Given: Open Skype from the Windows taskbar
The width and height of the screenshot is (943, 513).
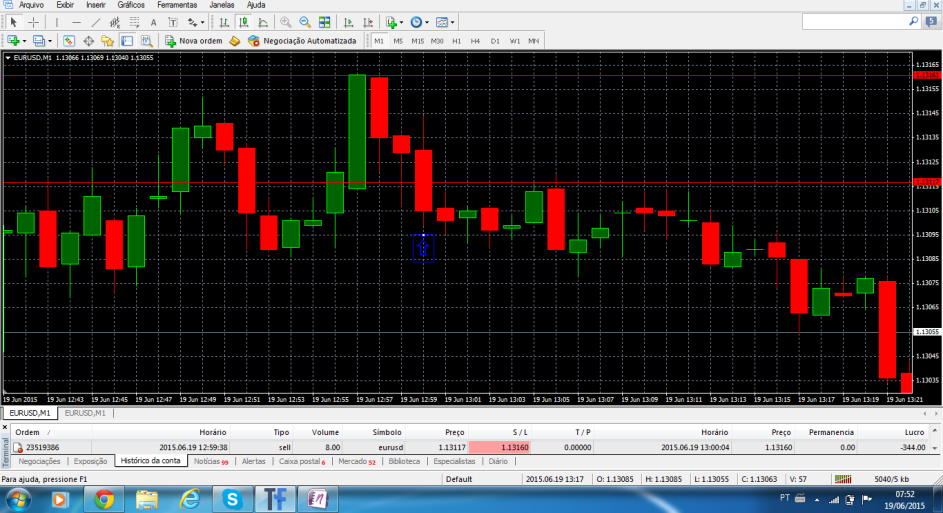Looking at the screenshot, I should coord(232,497).
